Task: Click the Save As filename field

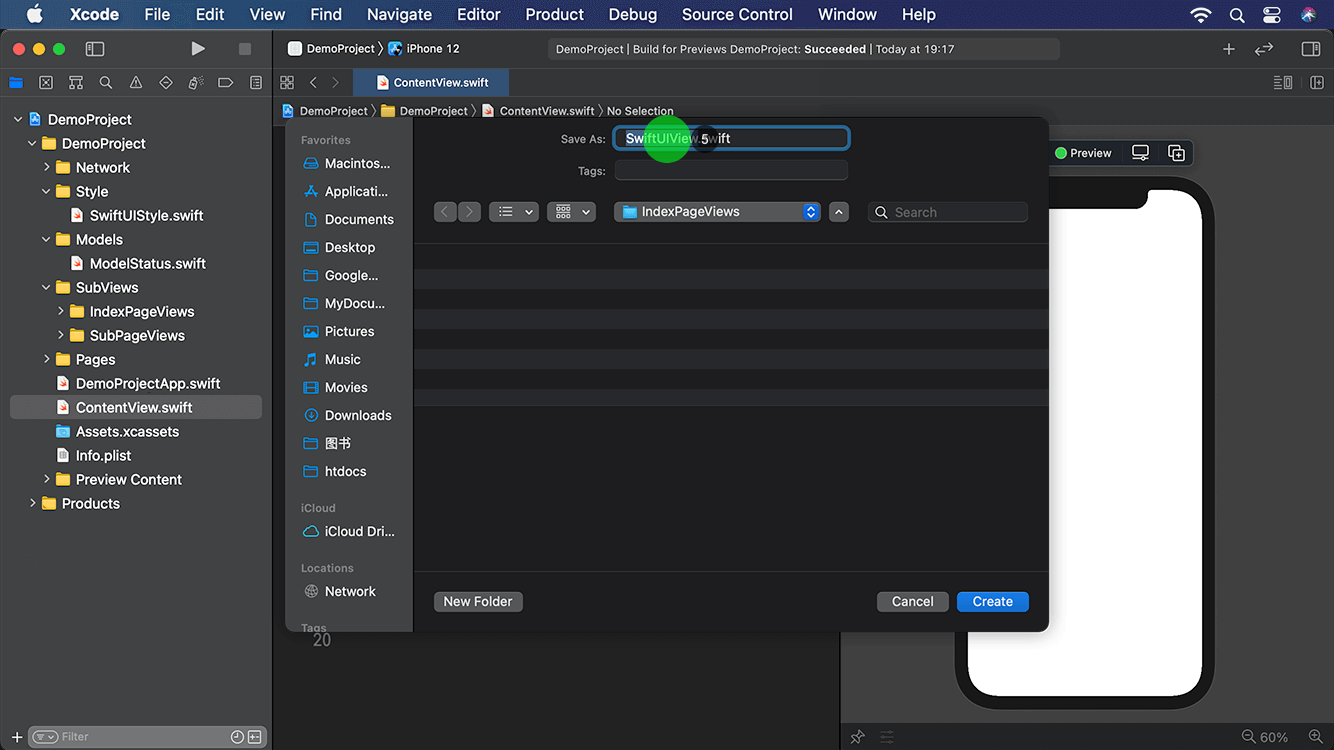Action: (732, 139)
